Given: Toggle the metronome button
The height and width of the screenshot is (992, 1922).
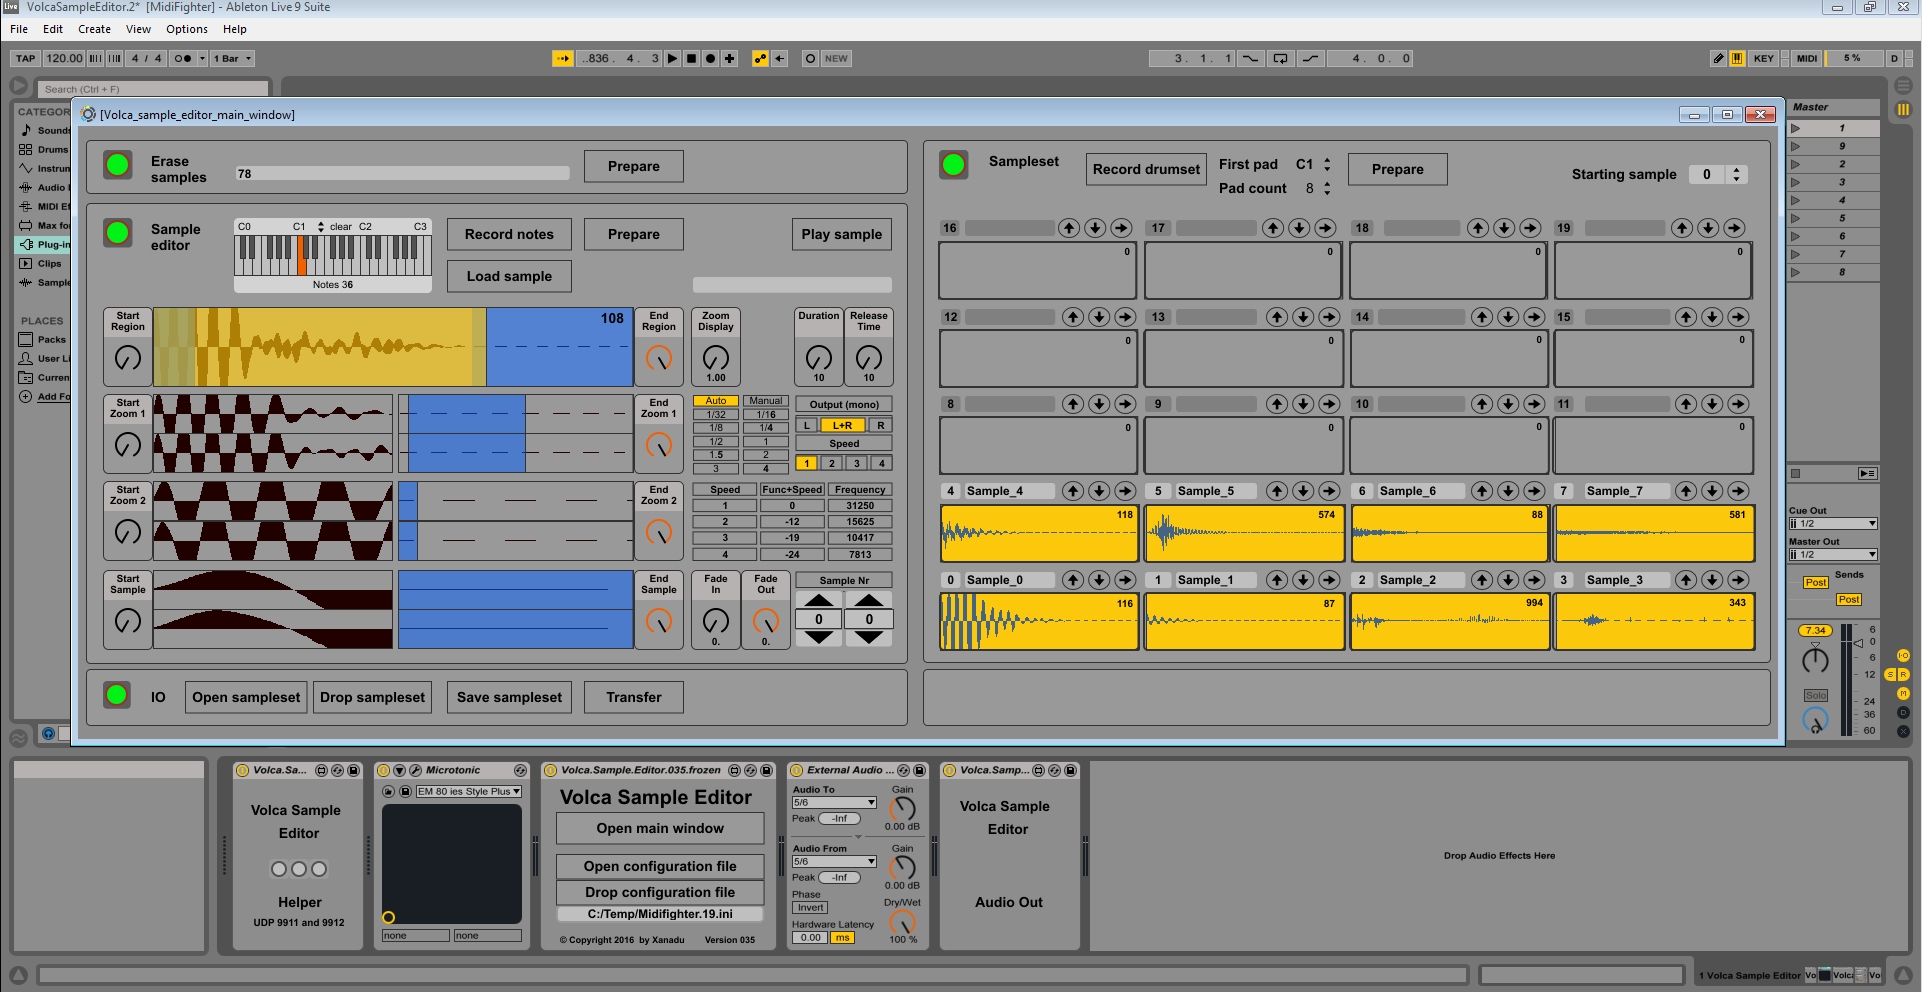Looking at the screenshot, I should (x=183, y=58).
